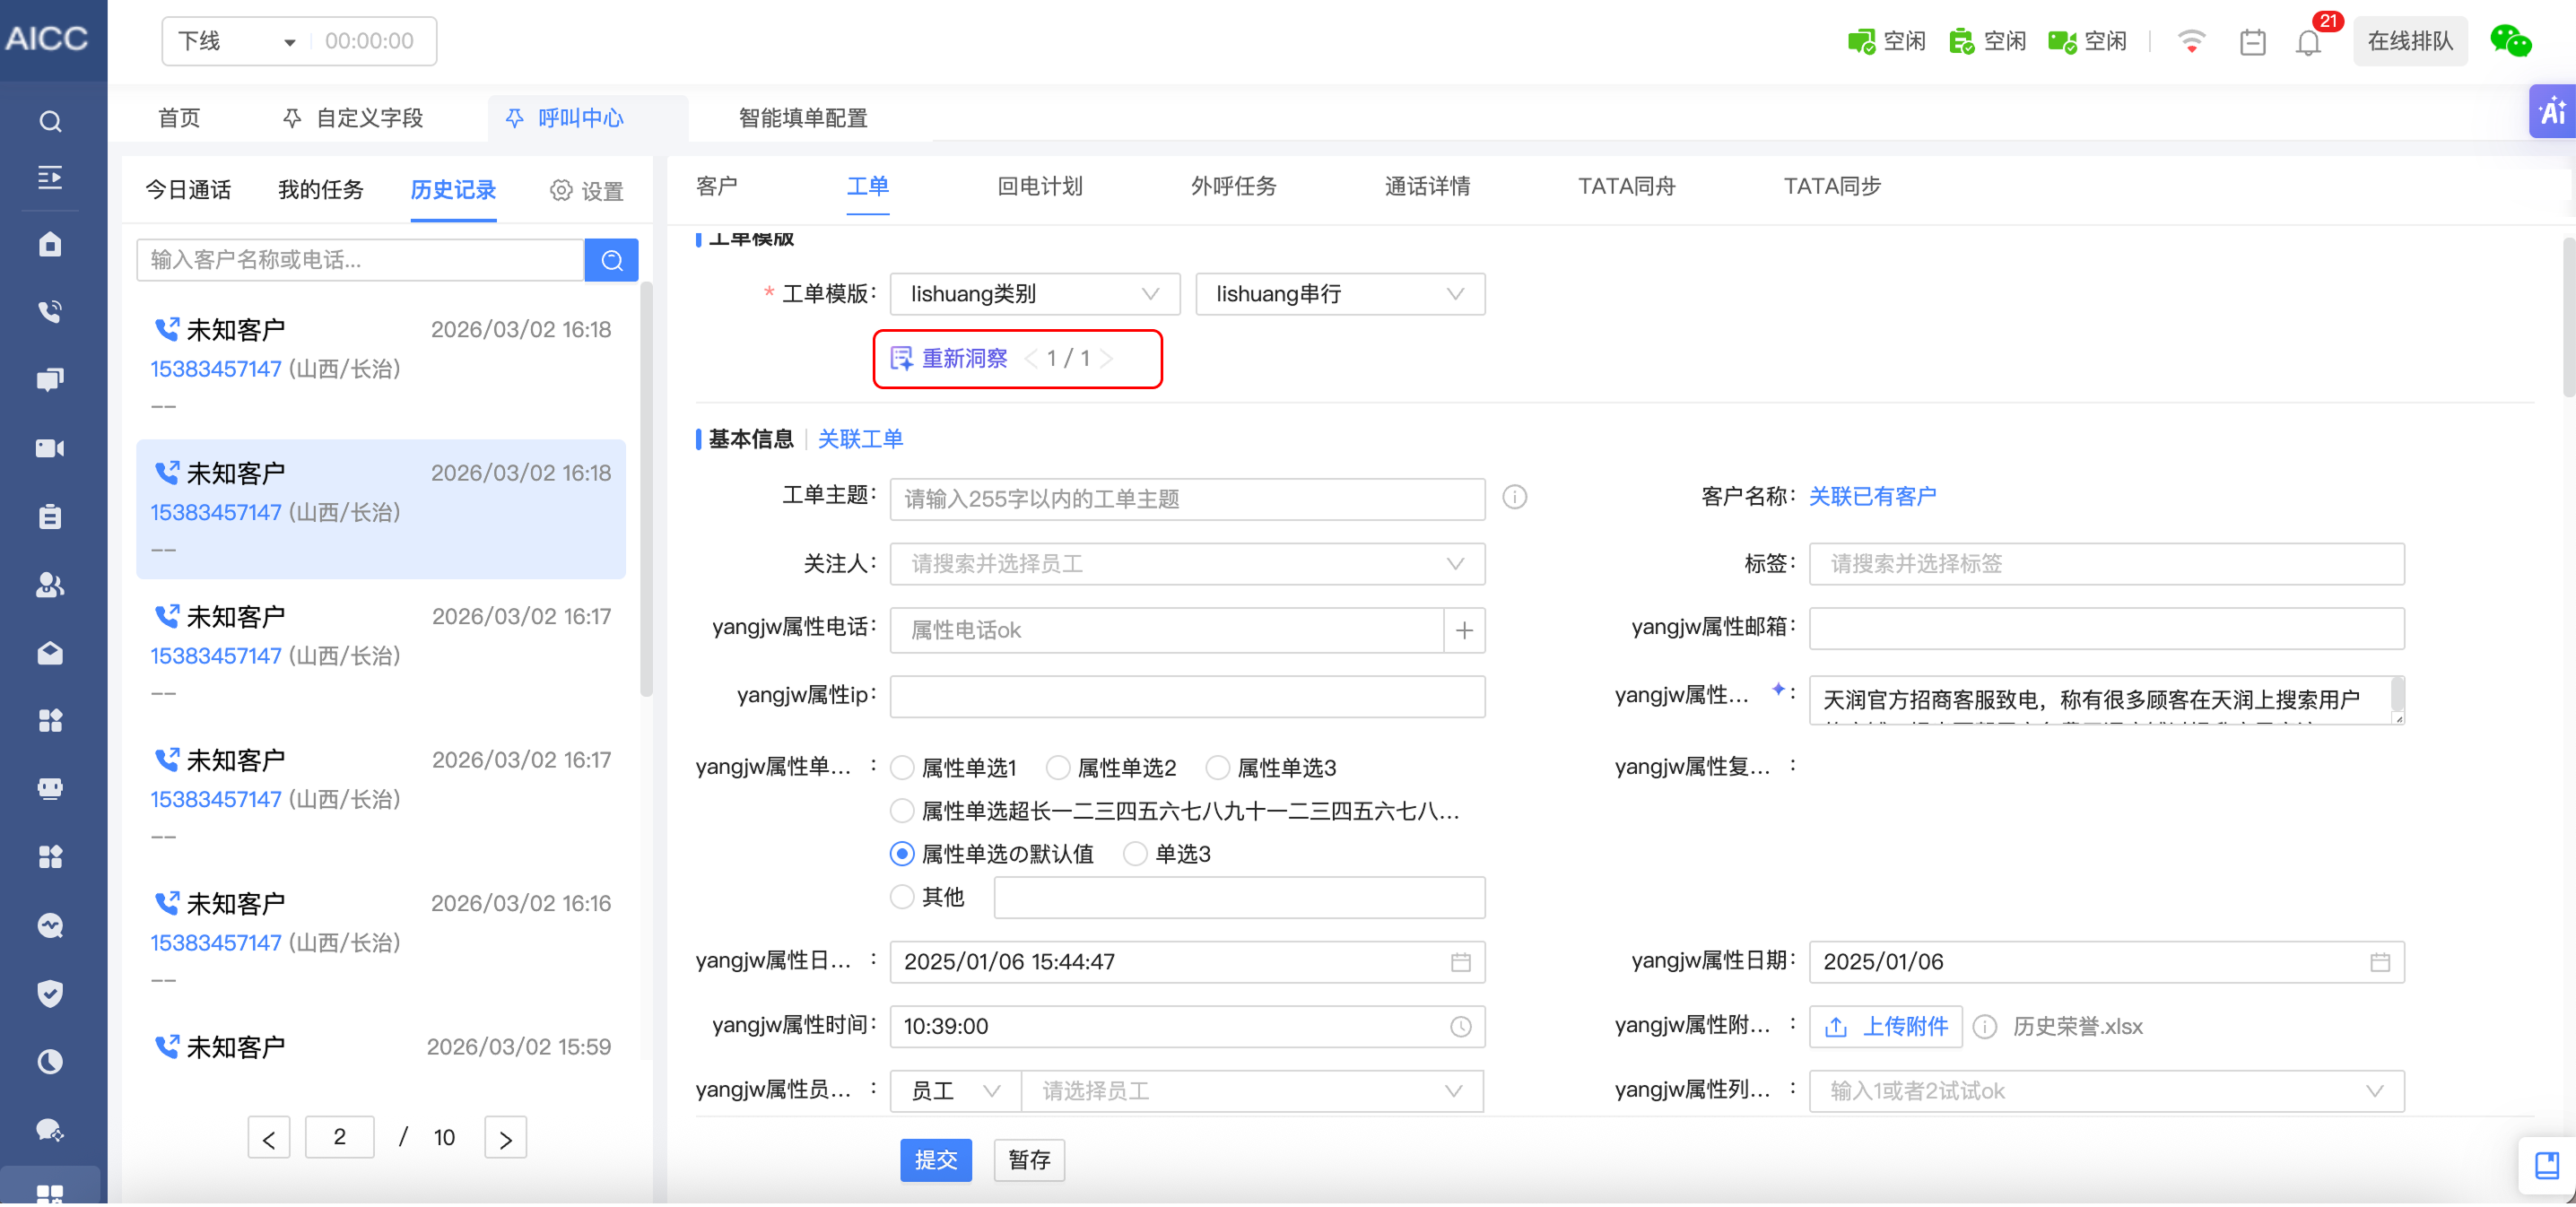Viewport: 2576px width, 1207px height.
Task: Choose the 其他 radio button
Action: tap(902, 896)
